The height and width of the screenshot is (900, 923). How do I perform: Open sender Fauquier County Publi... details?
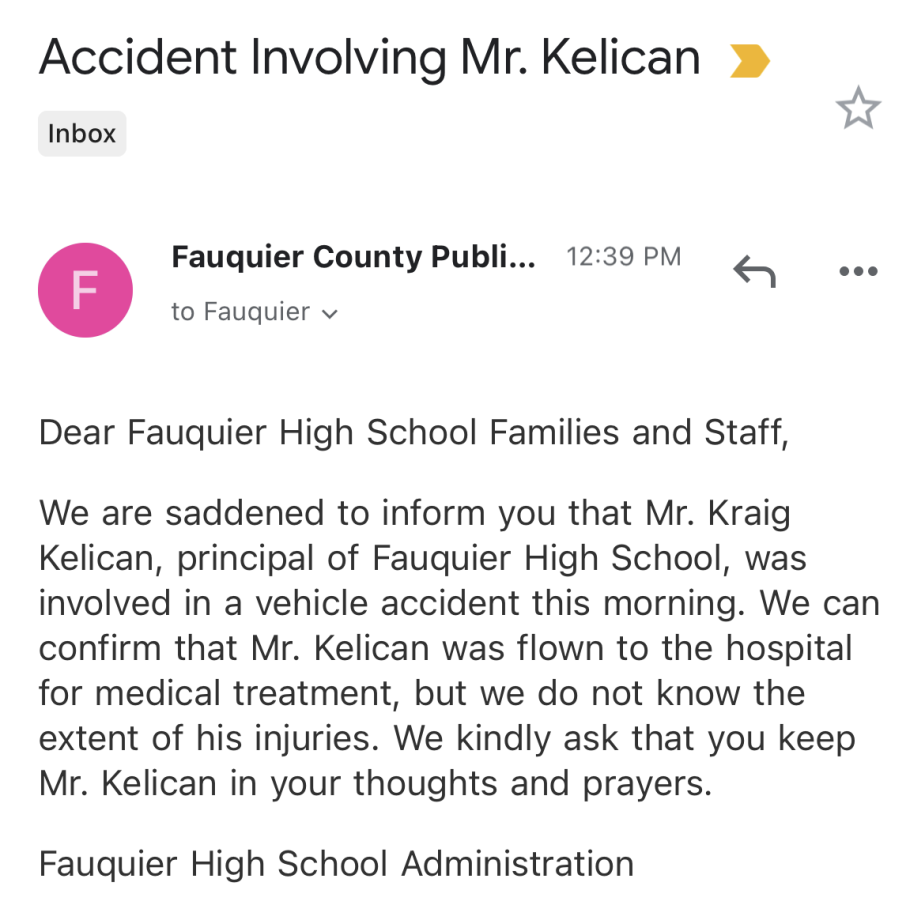click(x=353, y=257)
